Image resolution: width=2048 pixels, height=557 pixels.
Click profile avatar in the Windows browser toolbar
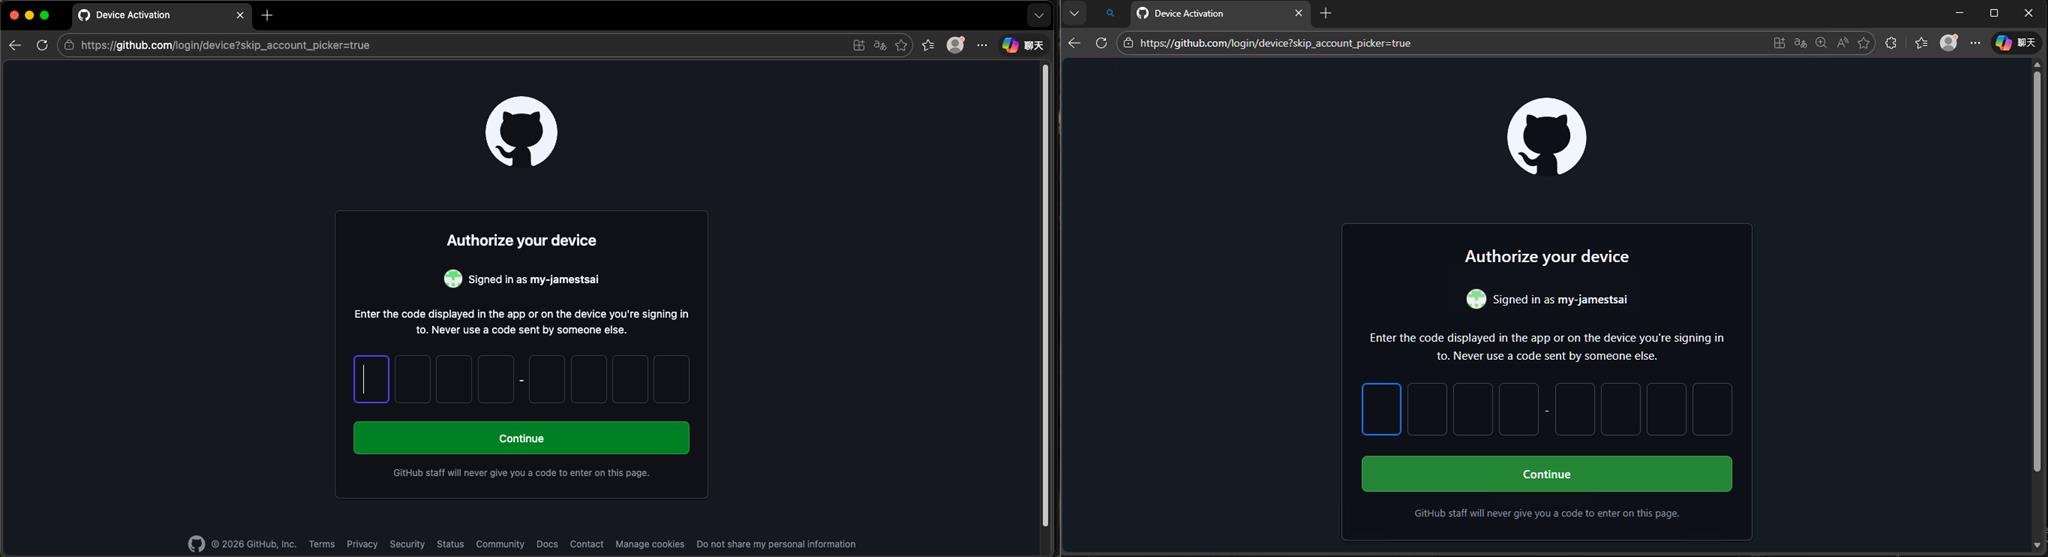click(x=1948, y=43)
